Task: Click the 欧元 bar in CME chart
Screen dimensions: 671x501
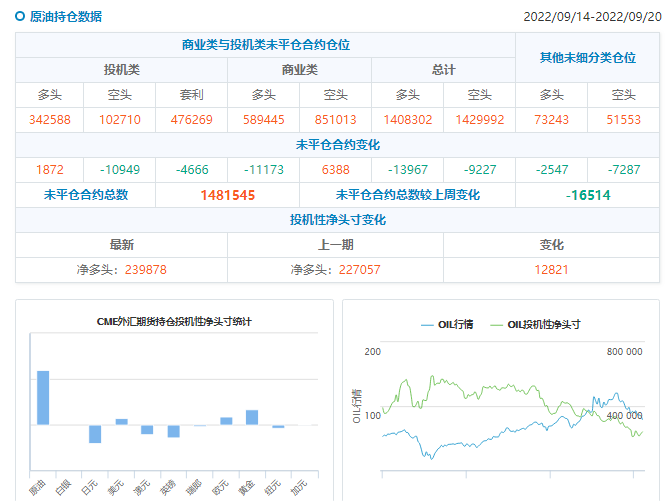Action: point(226,421)
